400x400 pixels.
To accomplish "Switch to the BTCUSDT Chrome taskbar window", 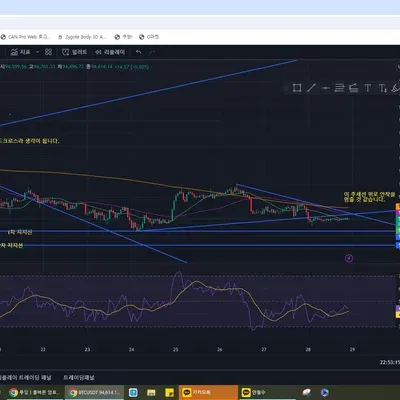I will click(x=94, y=392).
